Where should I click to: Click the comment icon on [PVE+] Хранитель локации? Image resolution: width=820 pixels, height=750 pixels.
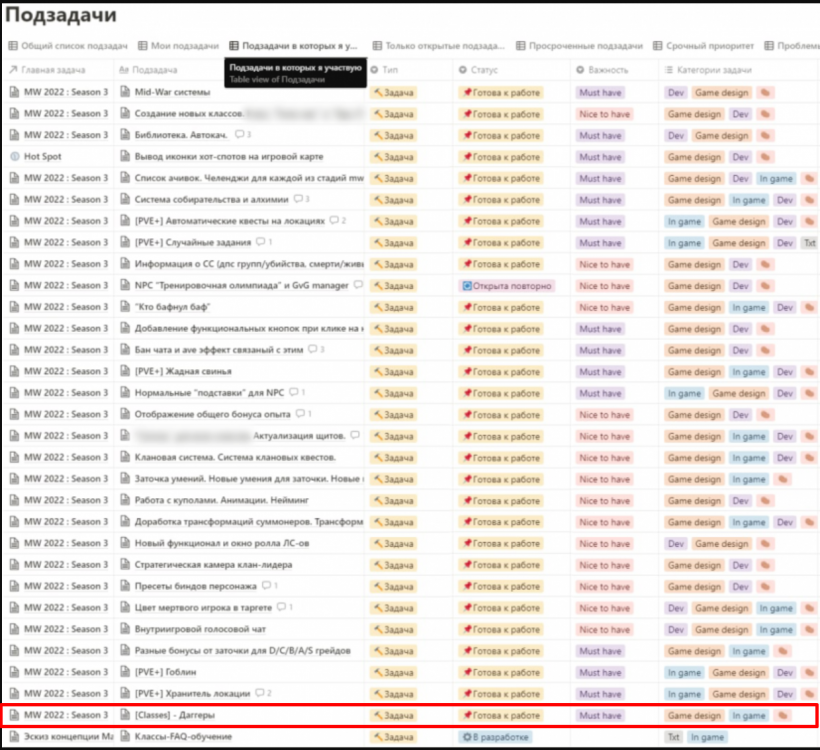coord(260,693)
